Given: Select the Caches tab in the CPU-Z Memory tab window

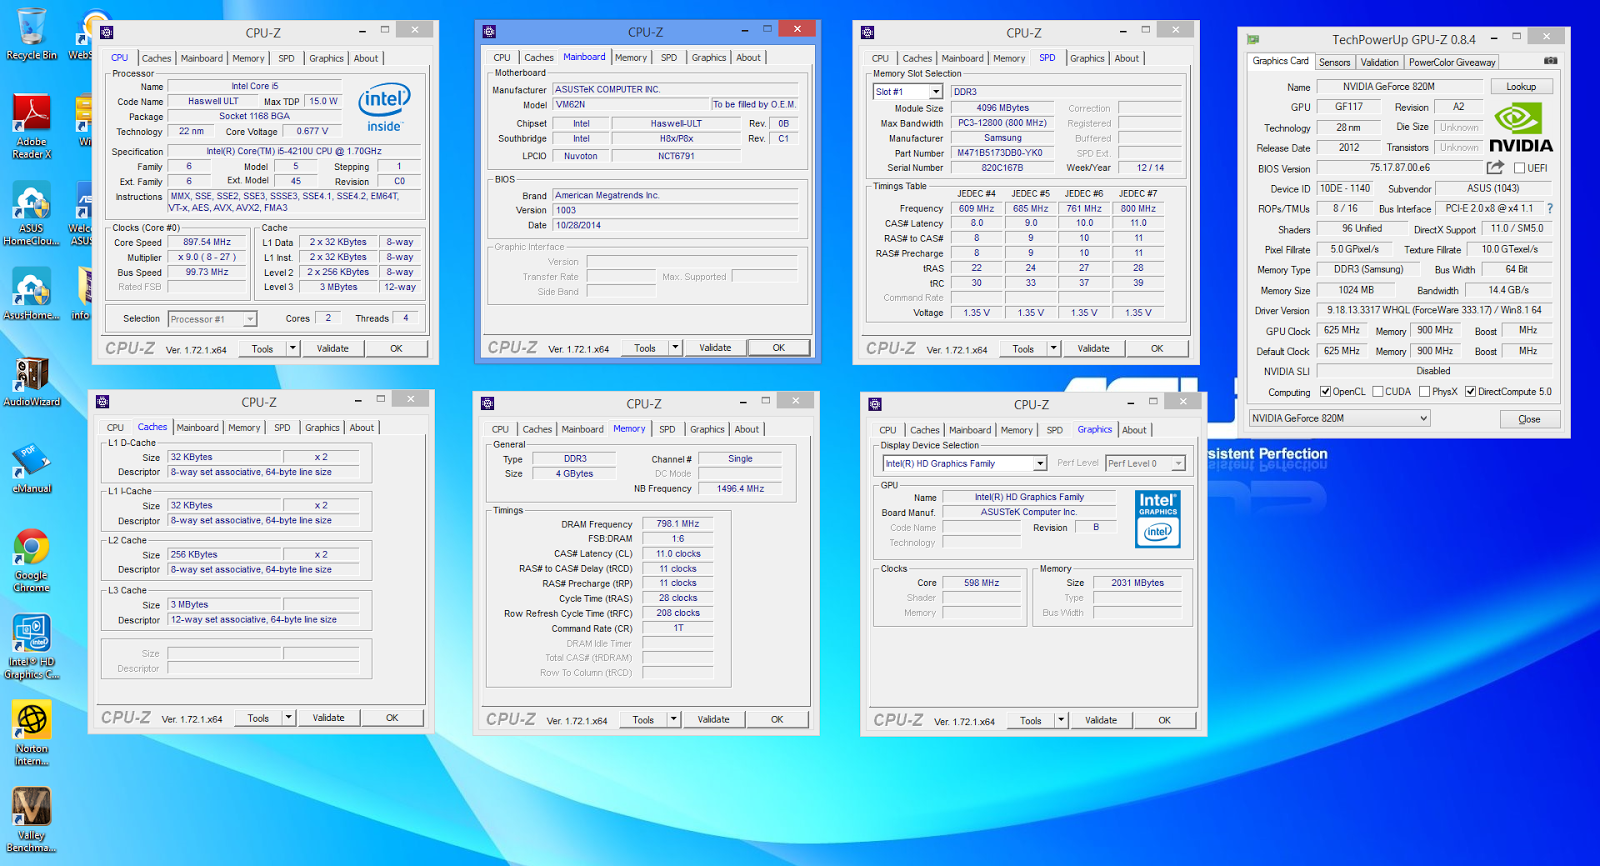Looking at the screenshot, I should [537, 430].
